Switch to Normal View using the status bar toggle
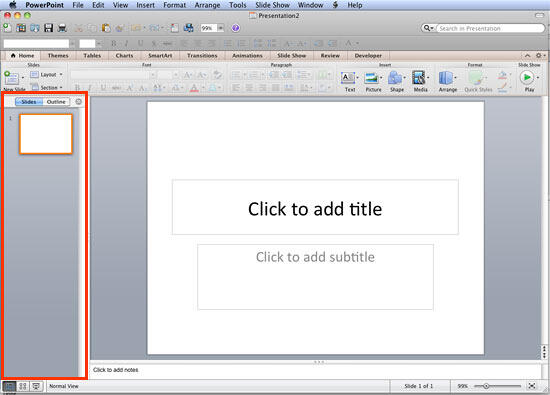 click(9, 386)
